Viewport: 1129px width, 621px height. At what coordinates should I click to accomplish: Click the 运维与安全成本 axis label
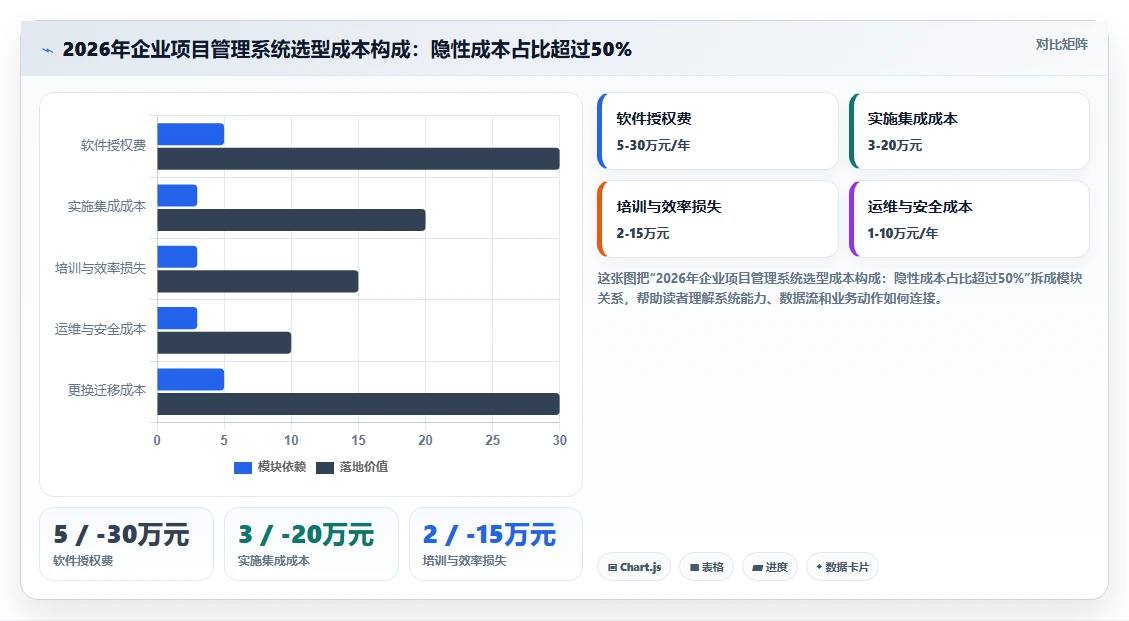100,329
